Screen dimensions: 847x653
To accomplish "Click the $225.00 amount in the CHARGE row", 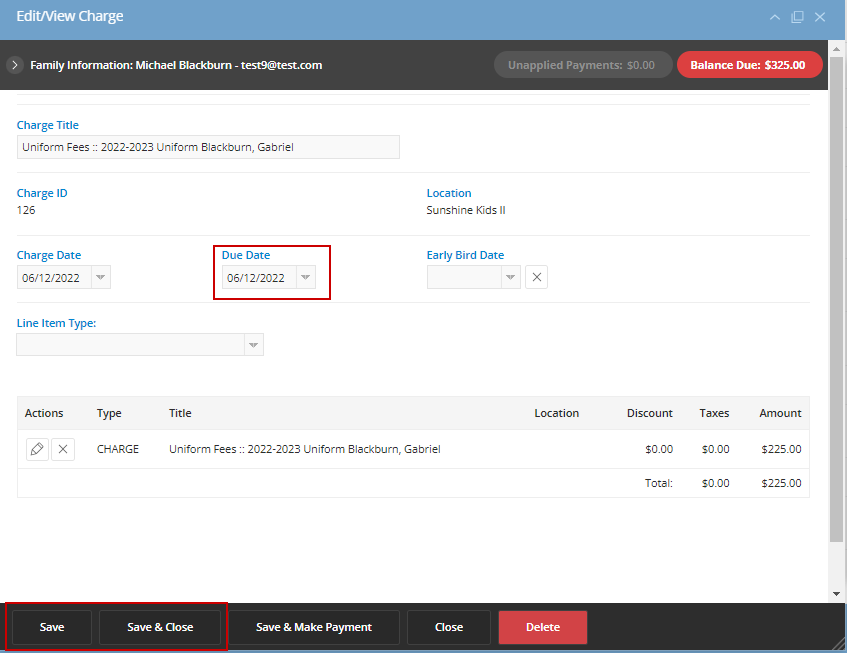I will (x=781, y=449).
